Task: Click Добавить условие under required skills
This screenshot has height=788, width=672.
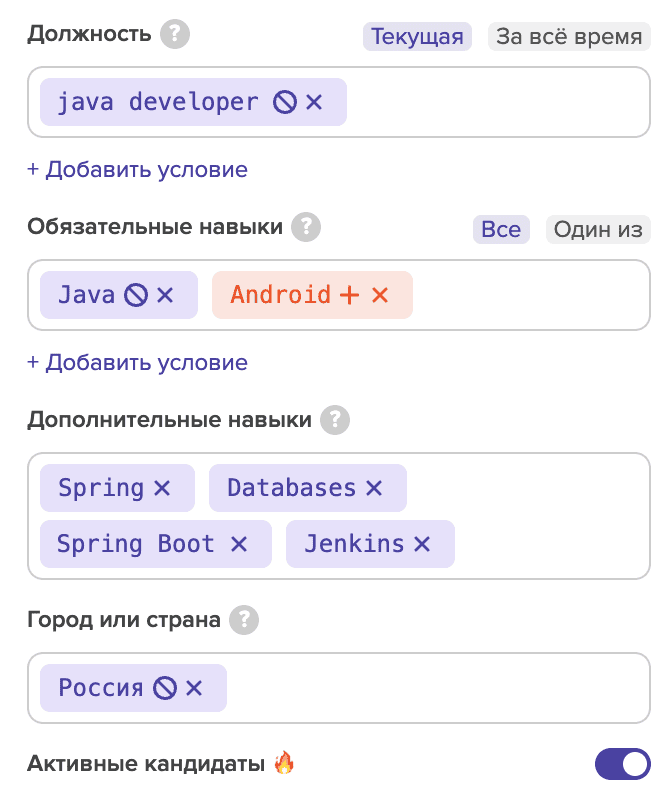Action: click(x=137, y=362)
